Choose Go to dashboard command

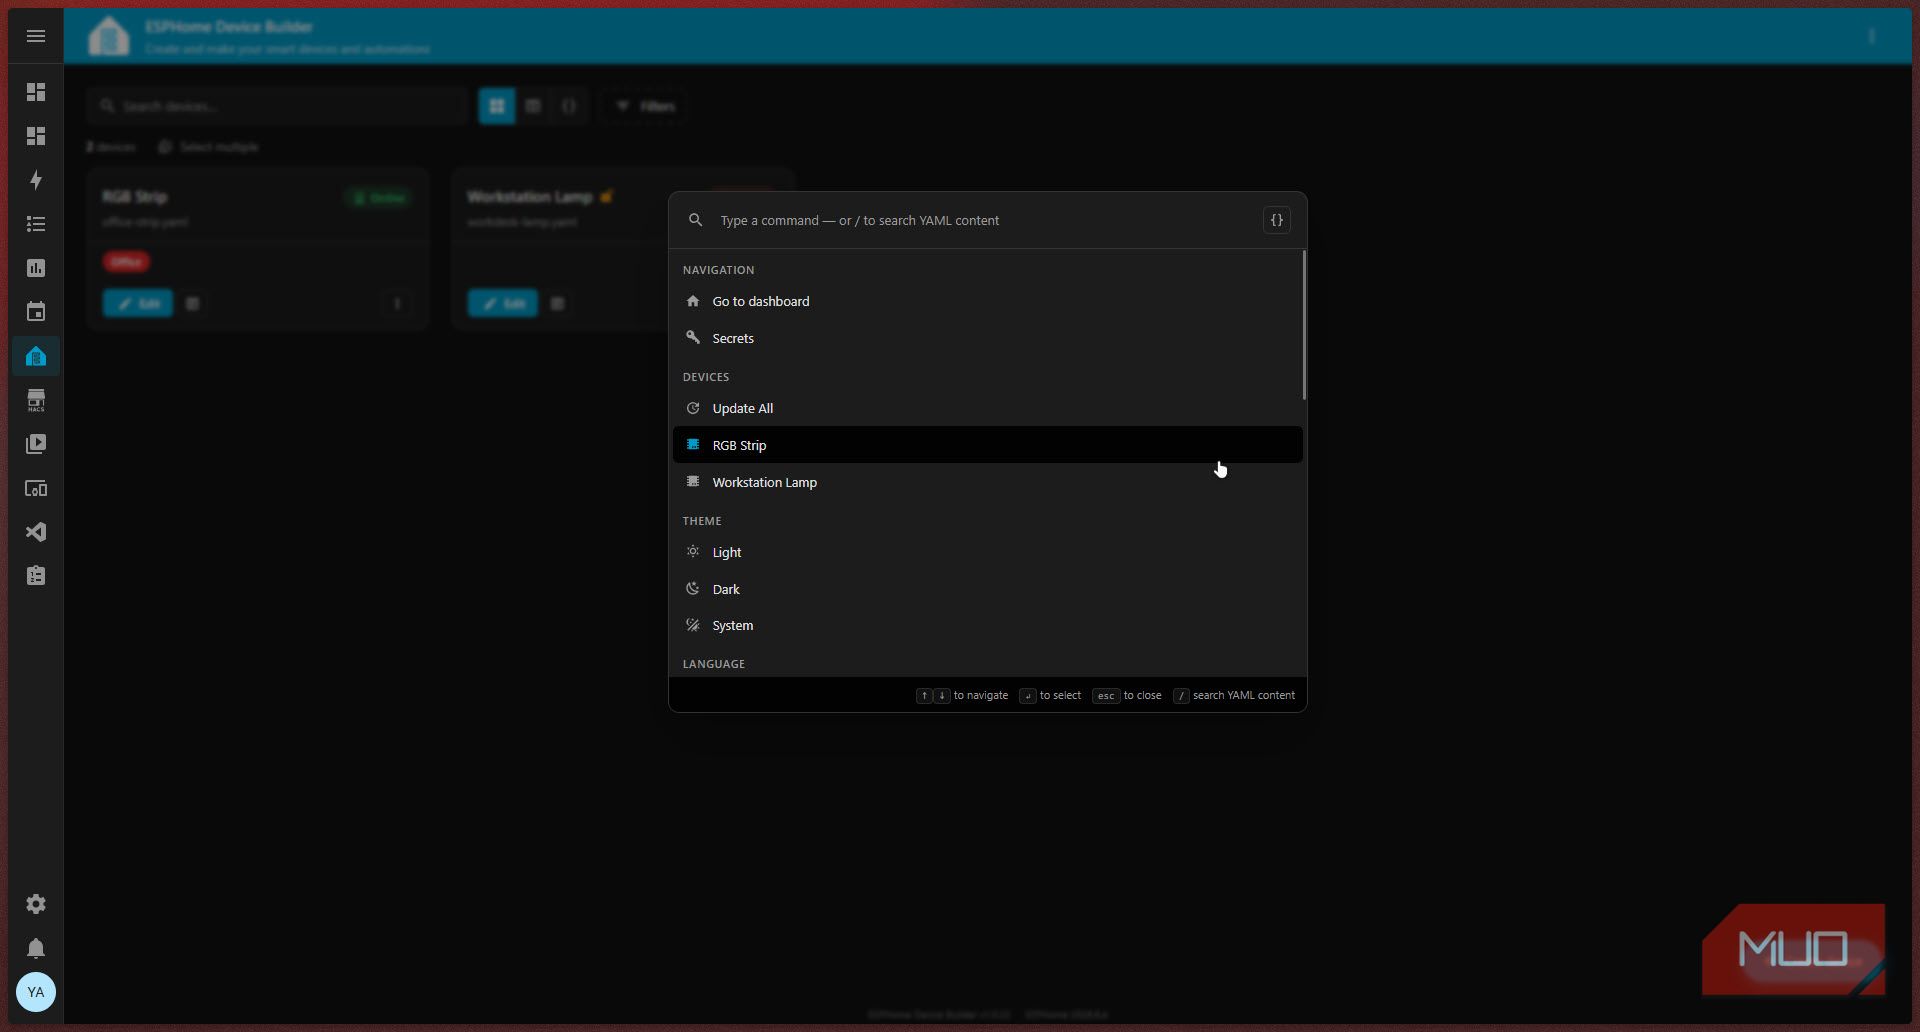(987, 301)
